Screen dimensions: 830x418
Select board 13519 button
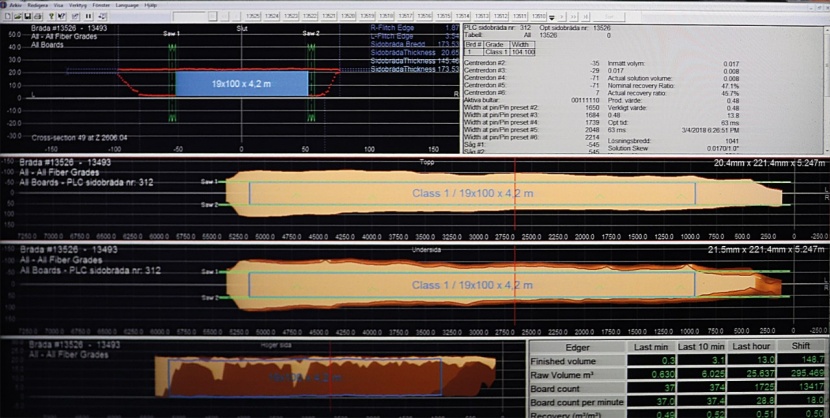point(367,16)
